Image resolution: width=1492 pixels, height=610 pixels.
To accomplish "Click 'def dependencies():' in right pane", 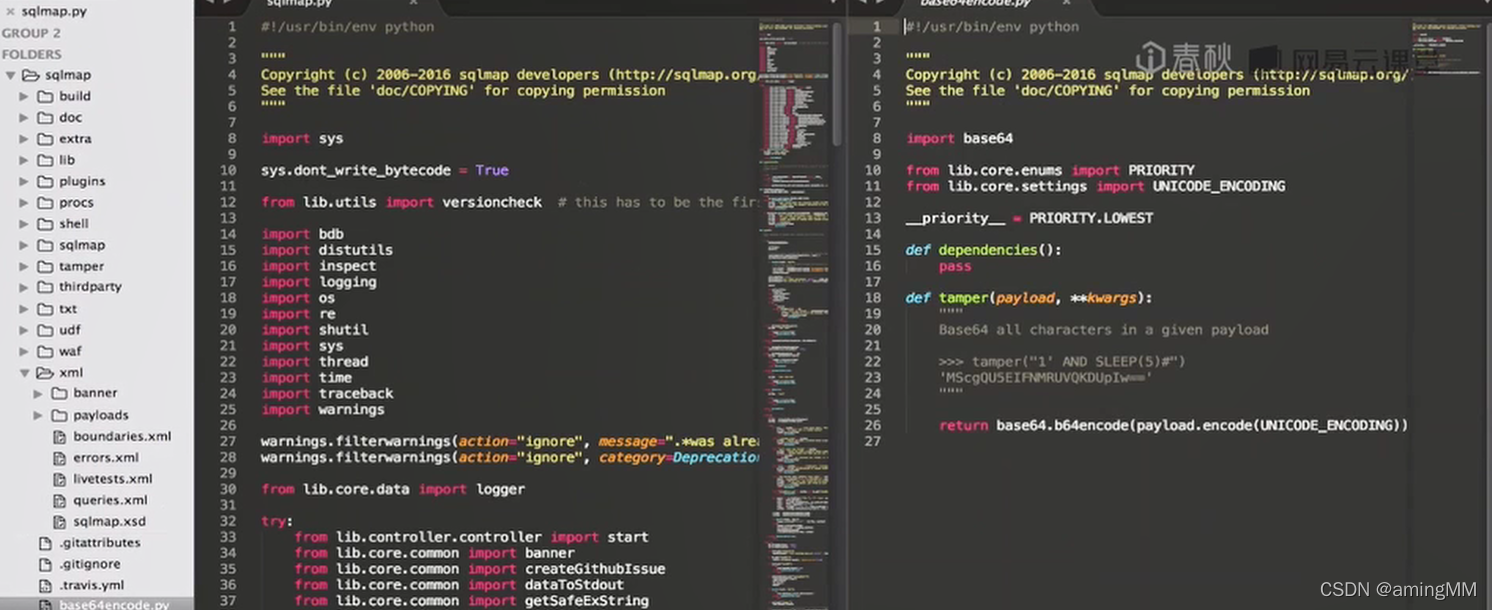I will [x=984, y=250].
